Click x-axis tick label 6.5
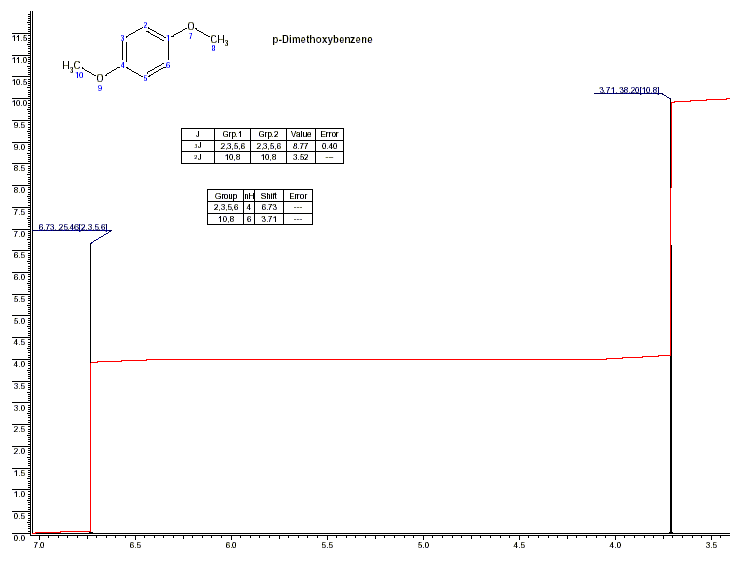 135,545
